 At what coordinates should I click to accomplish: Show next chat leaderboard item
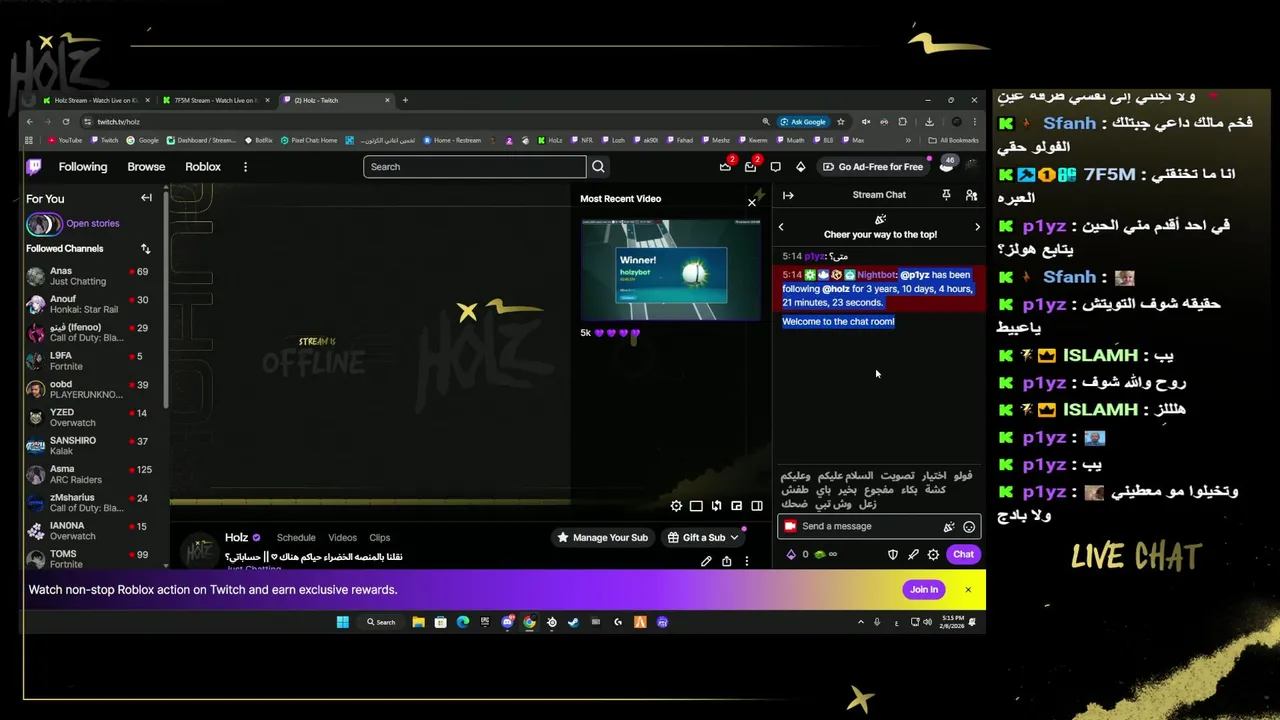point(977,227)
